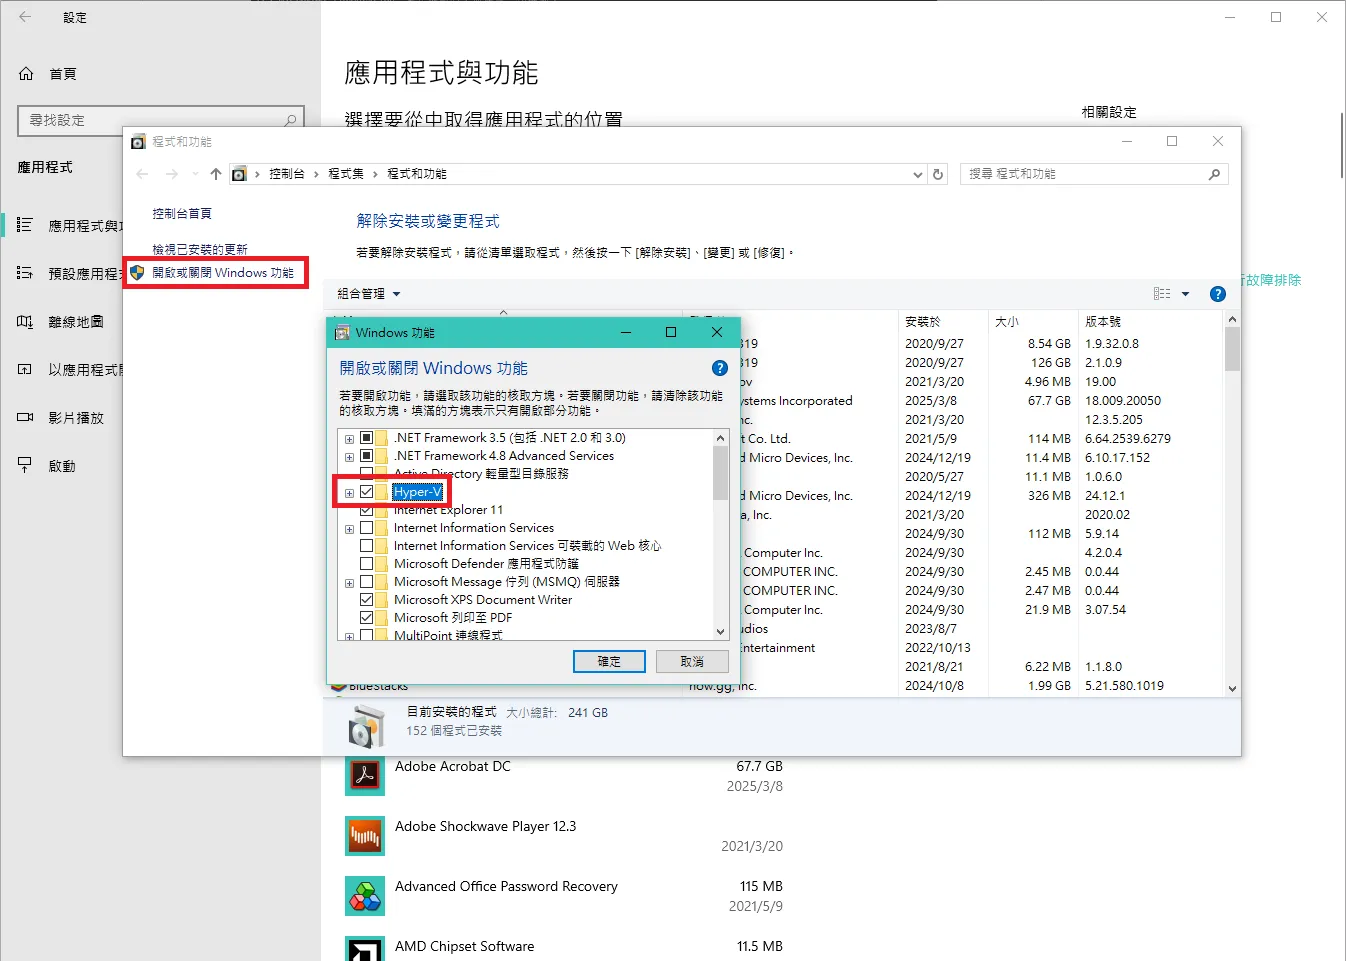This screenshot has height=961, width=1346.
Task: Open Startup via its sidebar icon
Action: 25,465
